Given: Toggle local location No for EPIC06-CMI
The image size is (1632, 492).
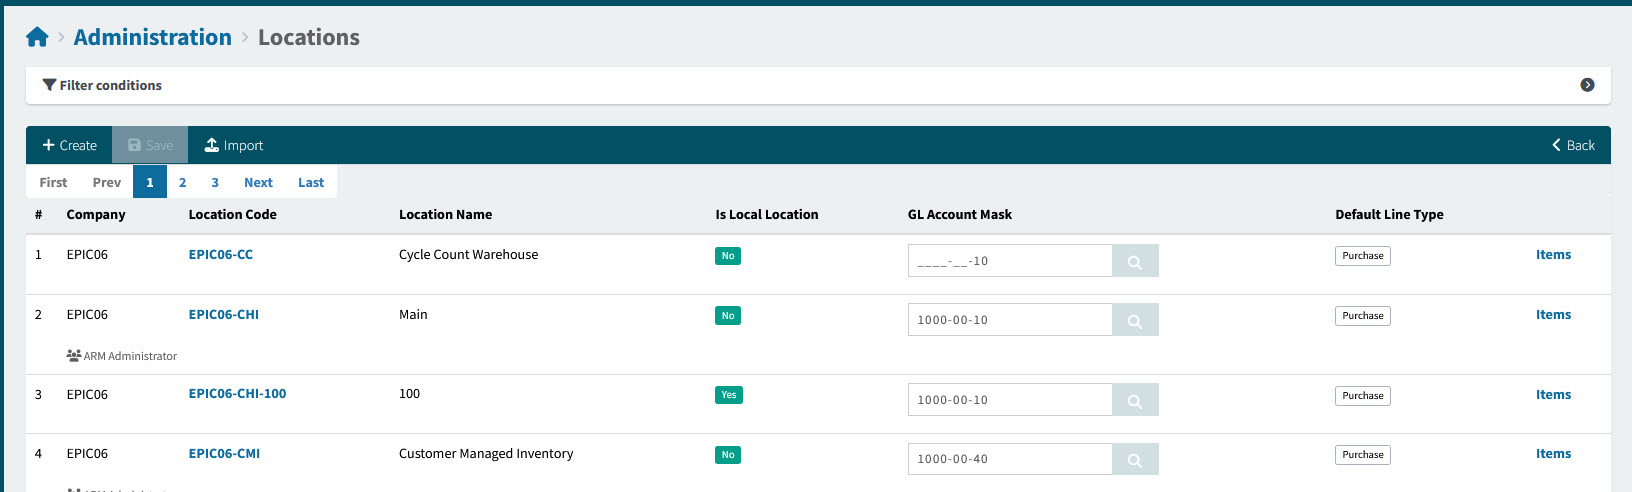Looking at the screenshot, I should [x=728, y=455].
